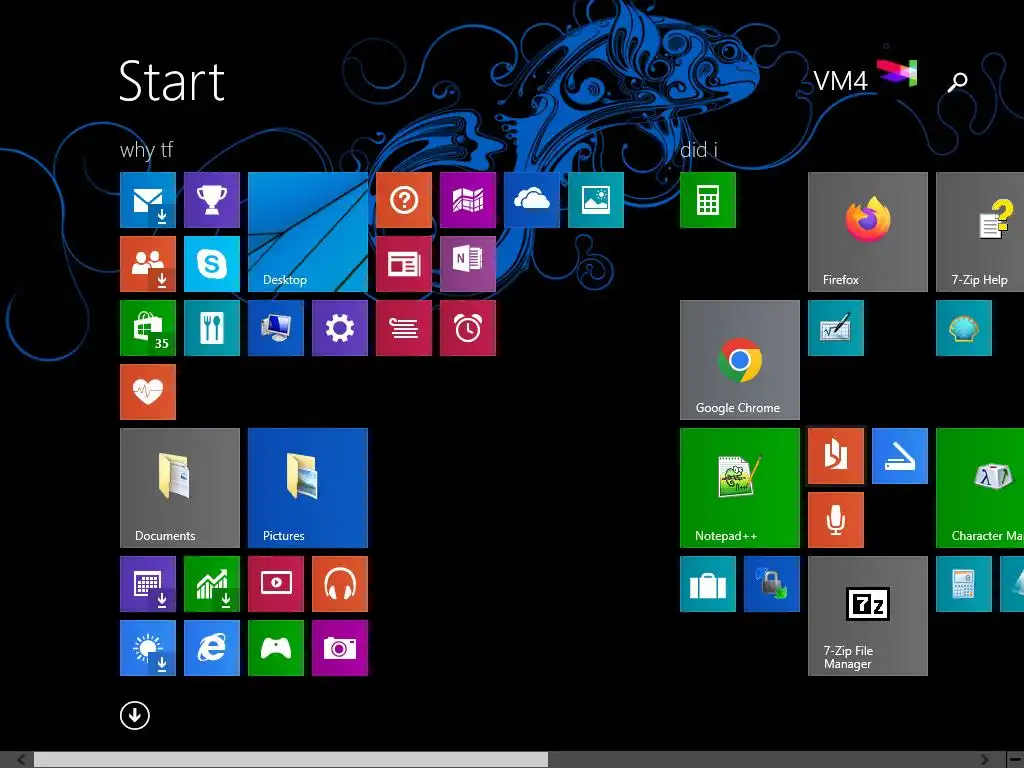Open the orange Reader tile

coord(836,456)
